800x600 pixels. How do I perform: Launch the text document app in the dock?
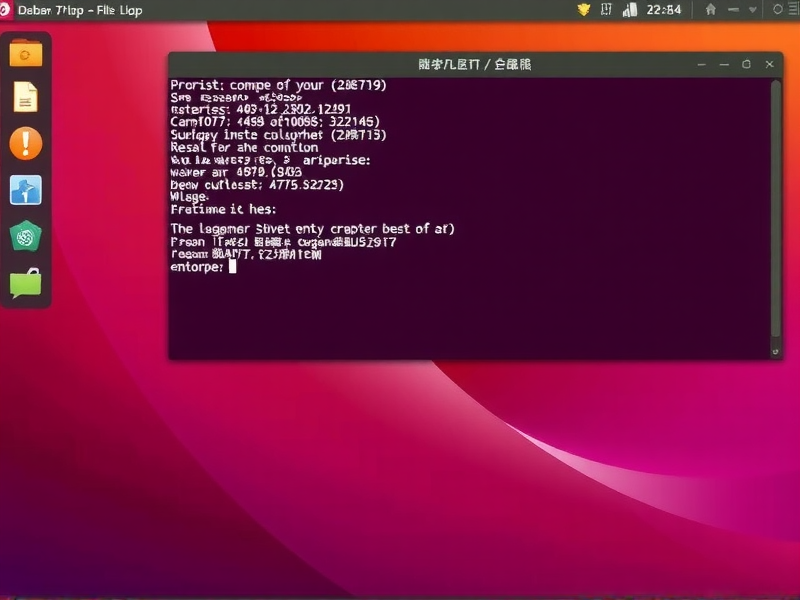pyautogui.click(x=25, y=97)
